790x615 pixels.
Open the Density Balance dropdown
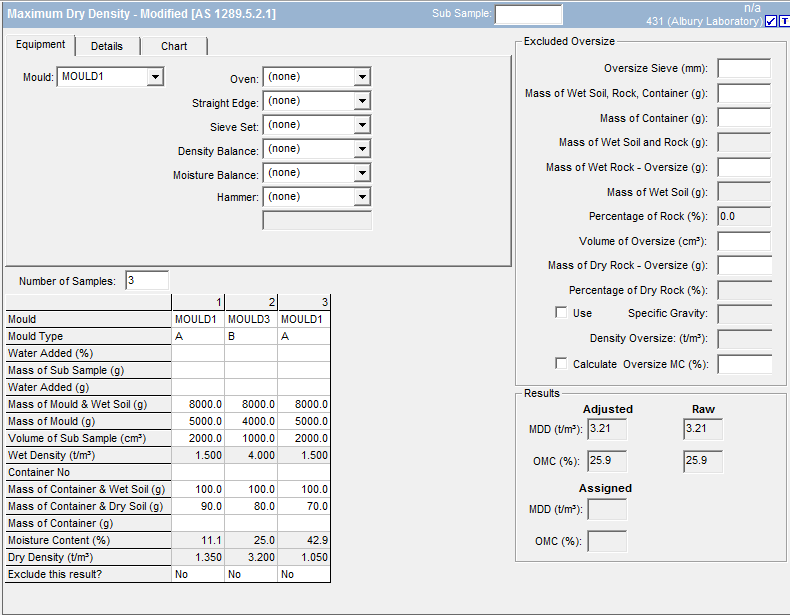[362, 149]
